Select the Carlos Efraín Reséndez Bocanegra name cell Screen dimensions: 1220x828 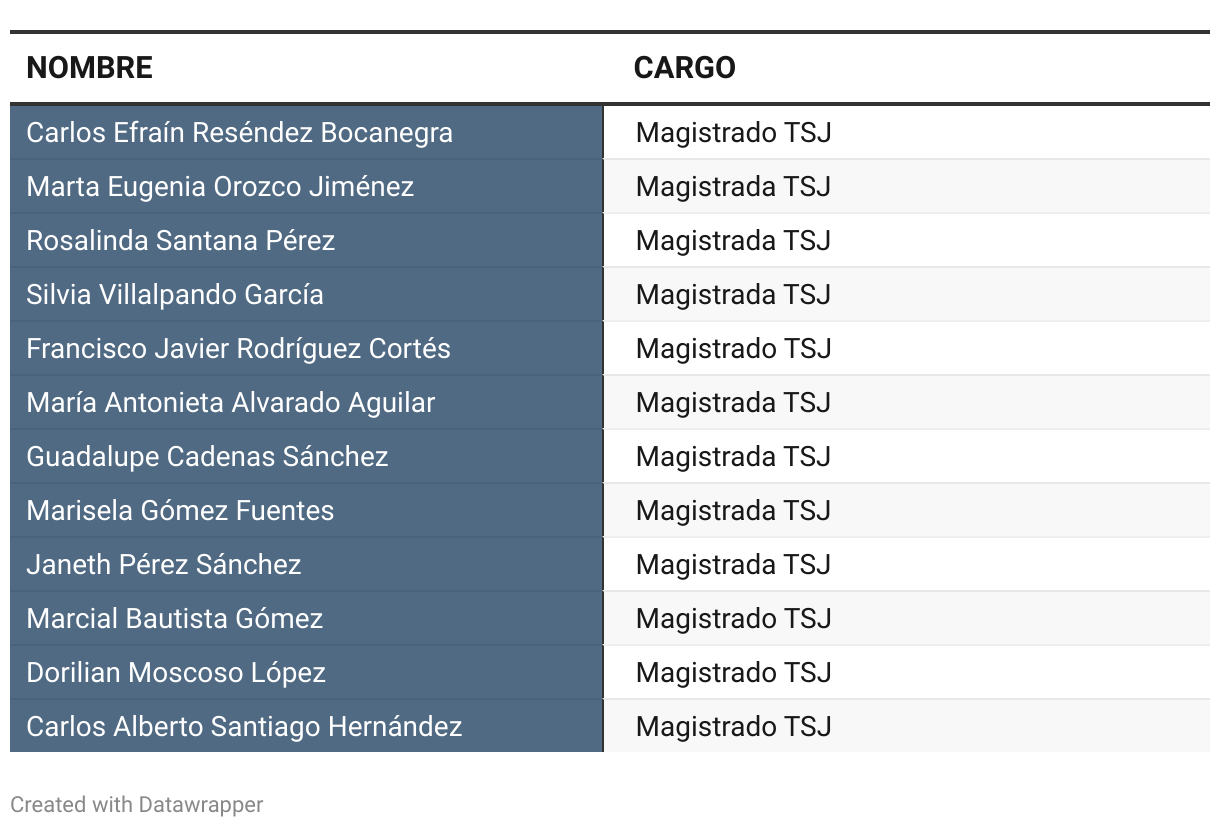[x=307, y=132]
